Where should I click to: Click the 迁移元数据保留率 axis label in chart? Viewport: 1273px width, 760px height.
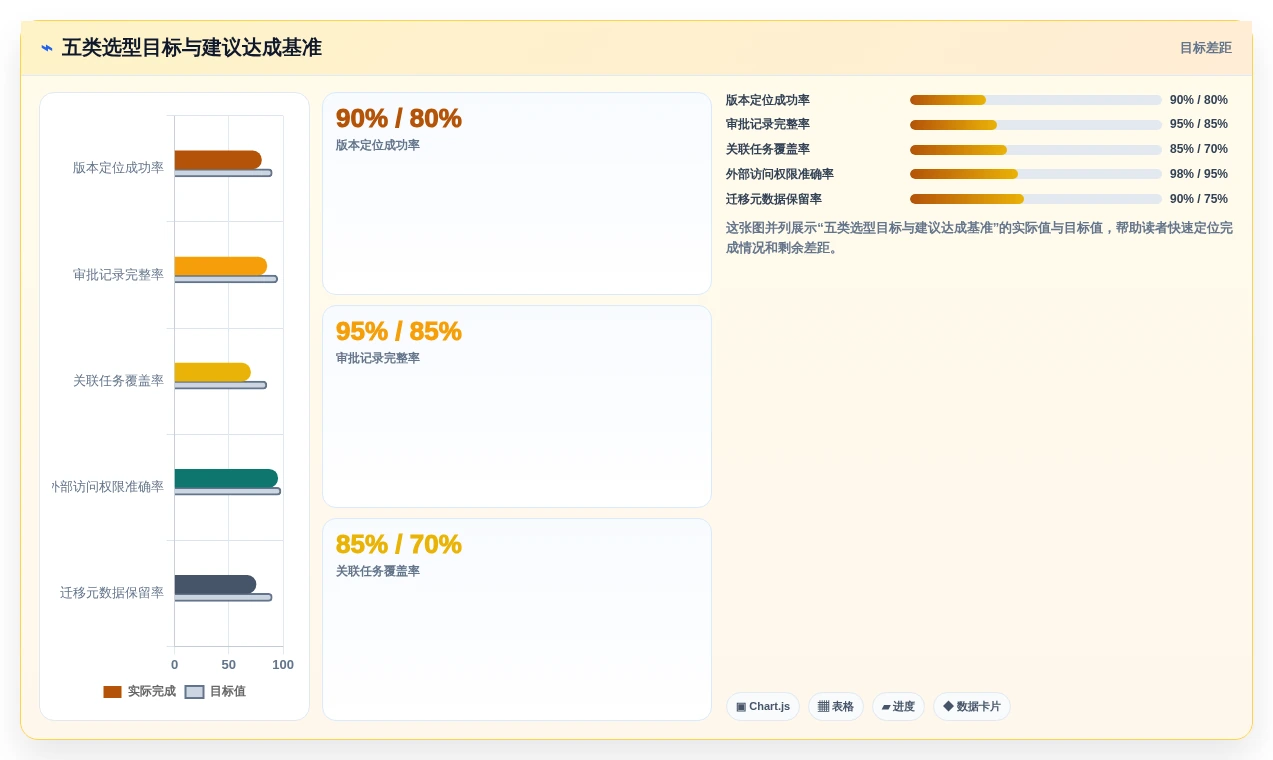[111, 593]
